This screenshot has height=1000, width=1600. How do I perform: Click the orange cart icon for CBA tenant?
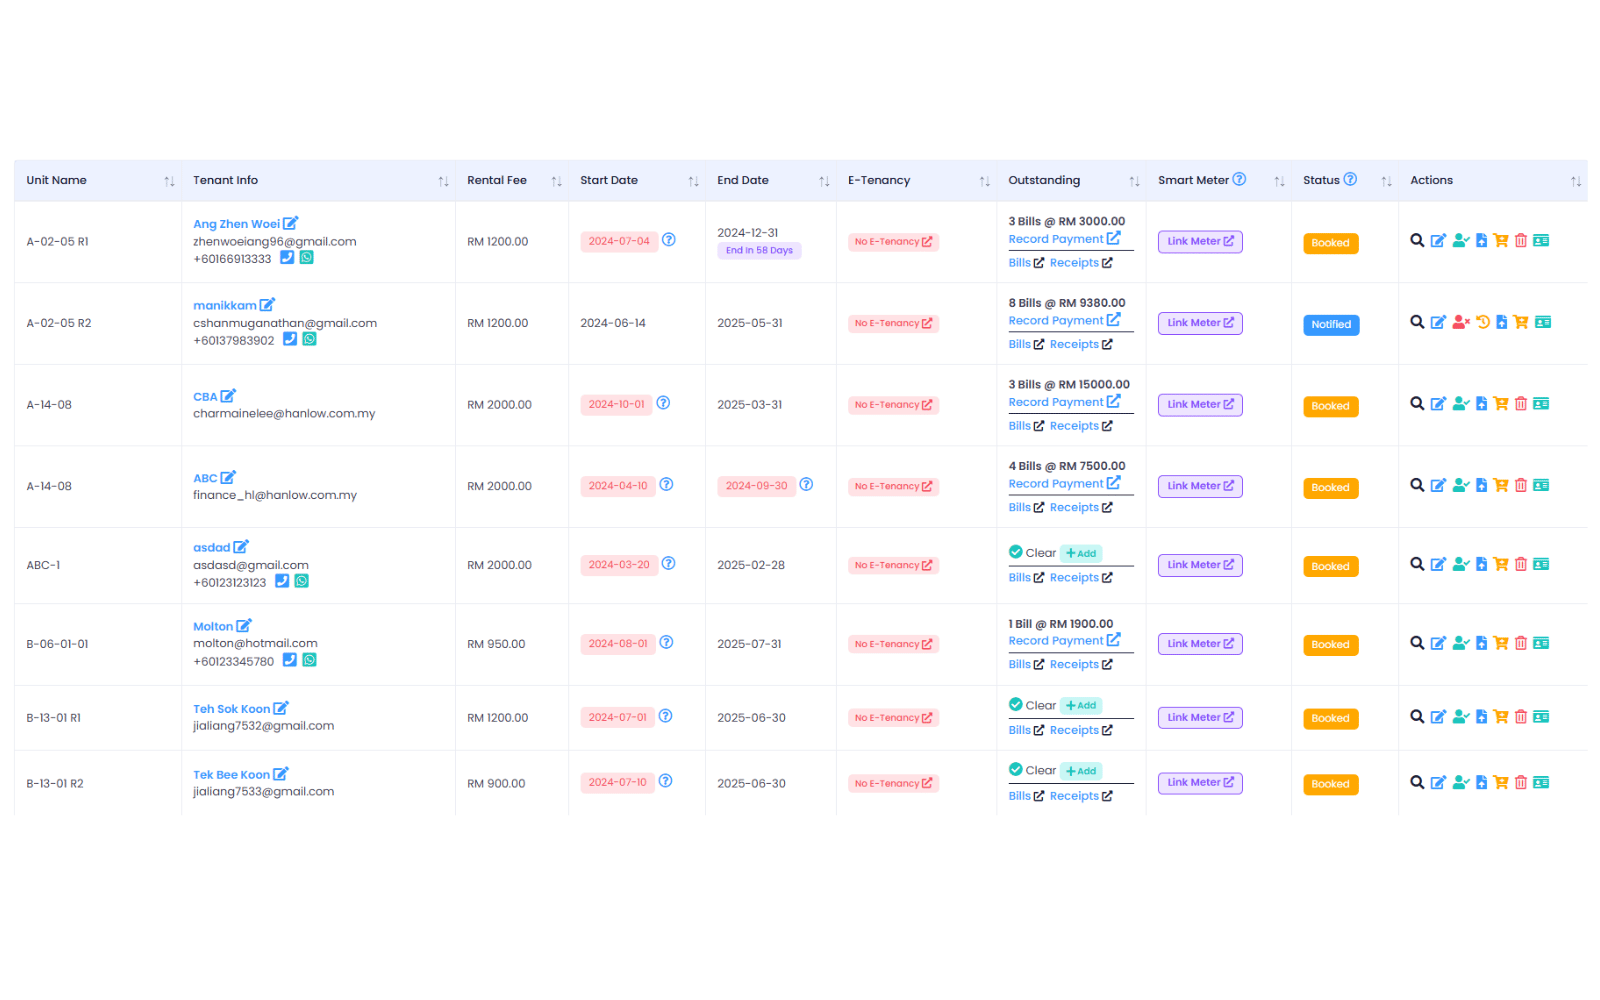pos(1501,404)
